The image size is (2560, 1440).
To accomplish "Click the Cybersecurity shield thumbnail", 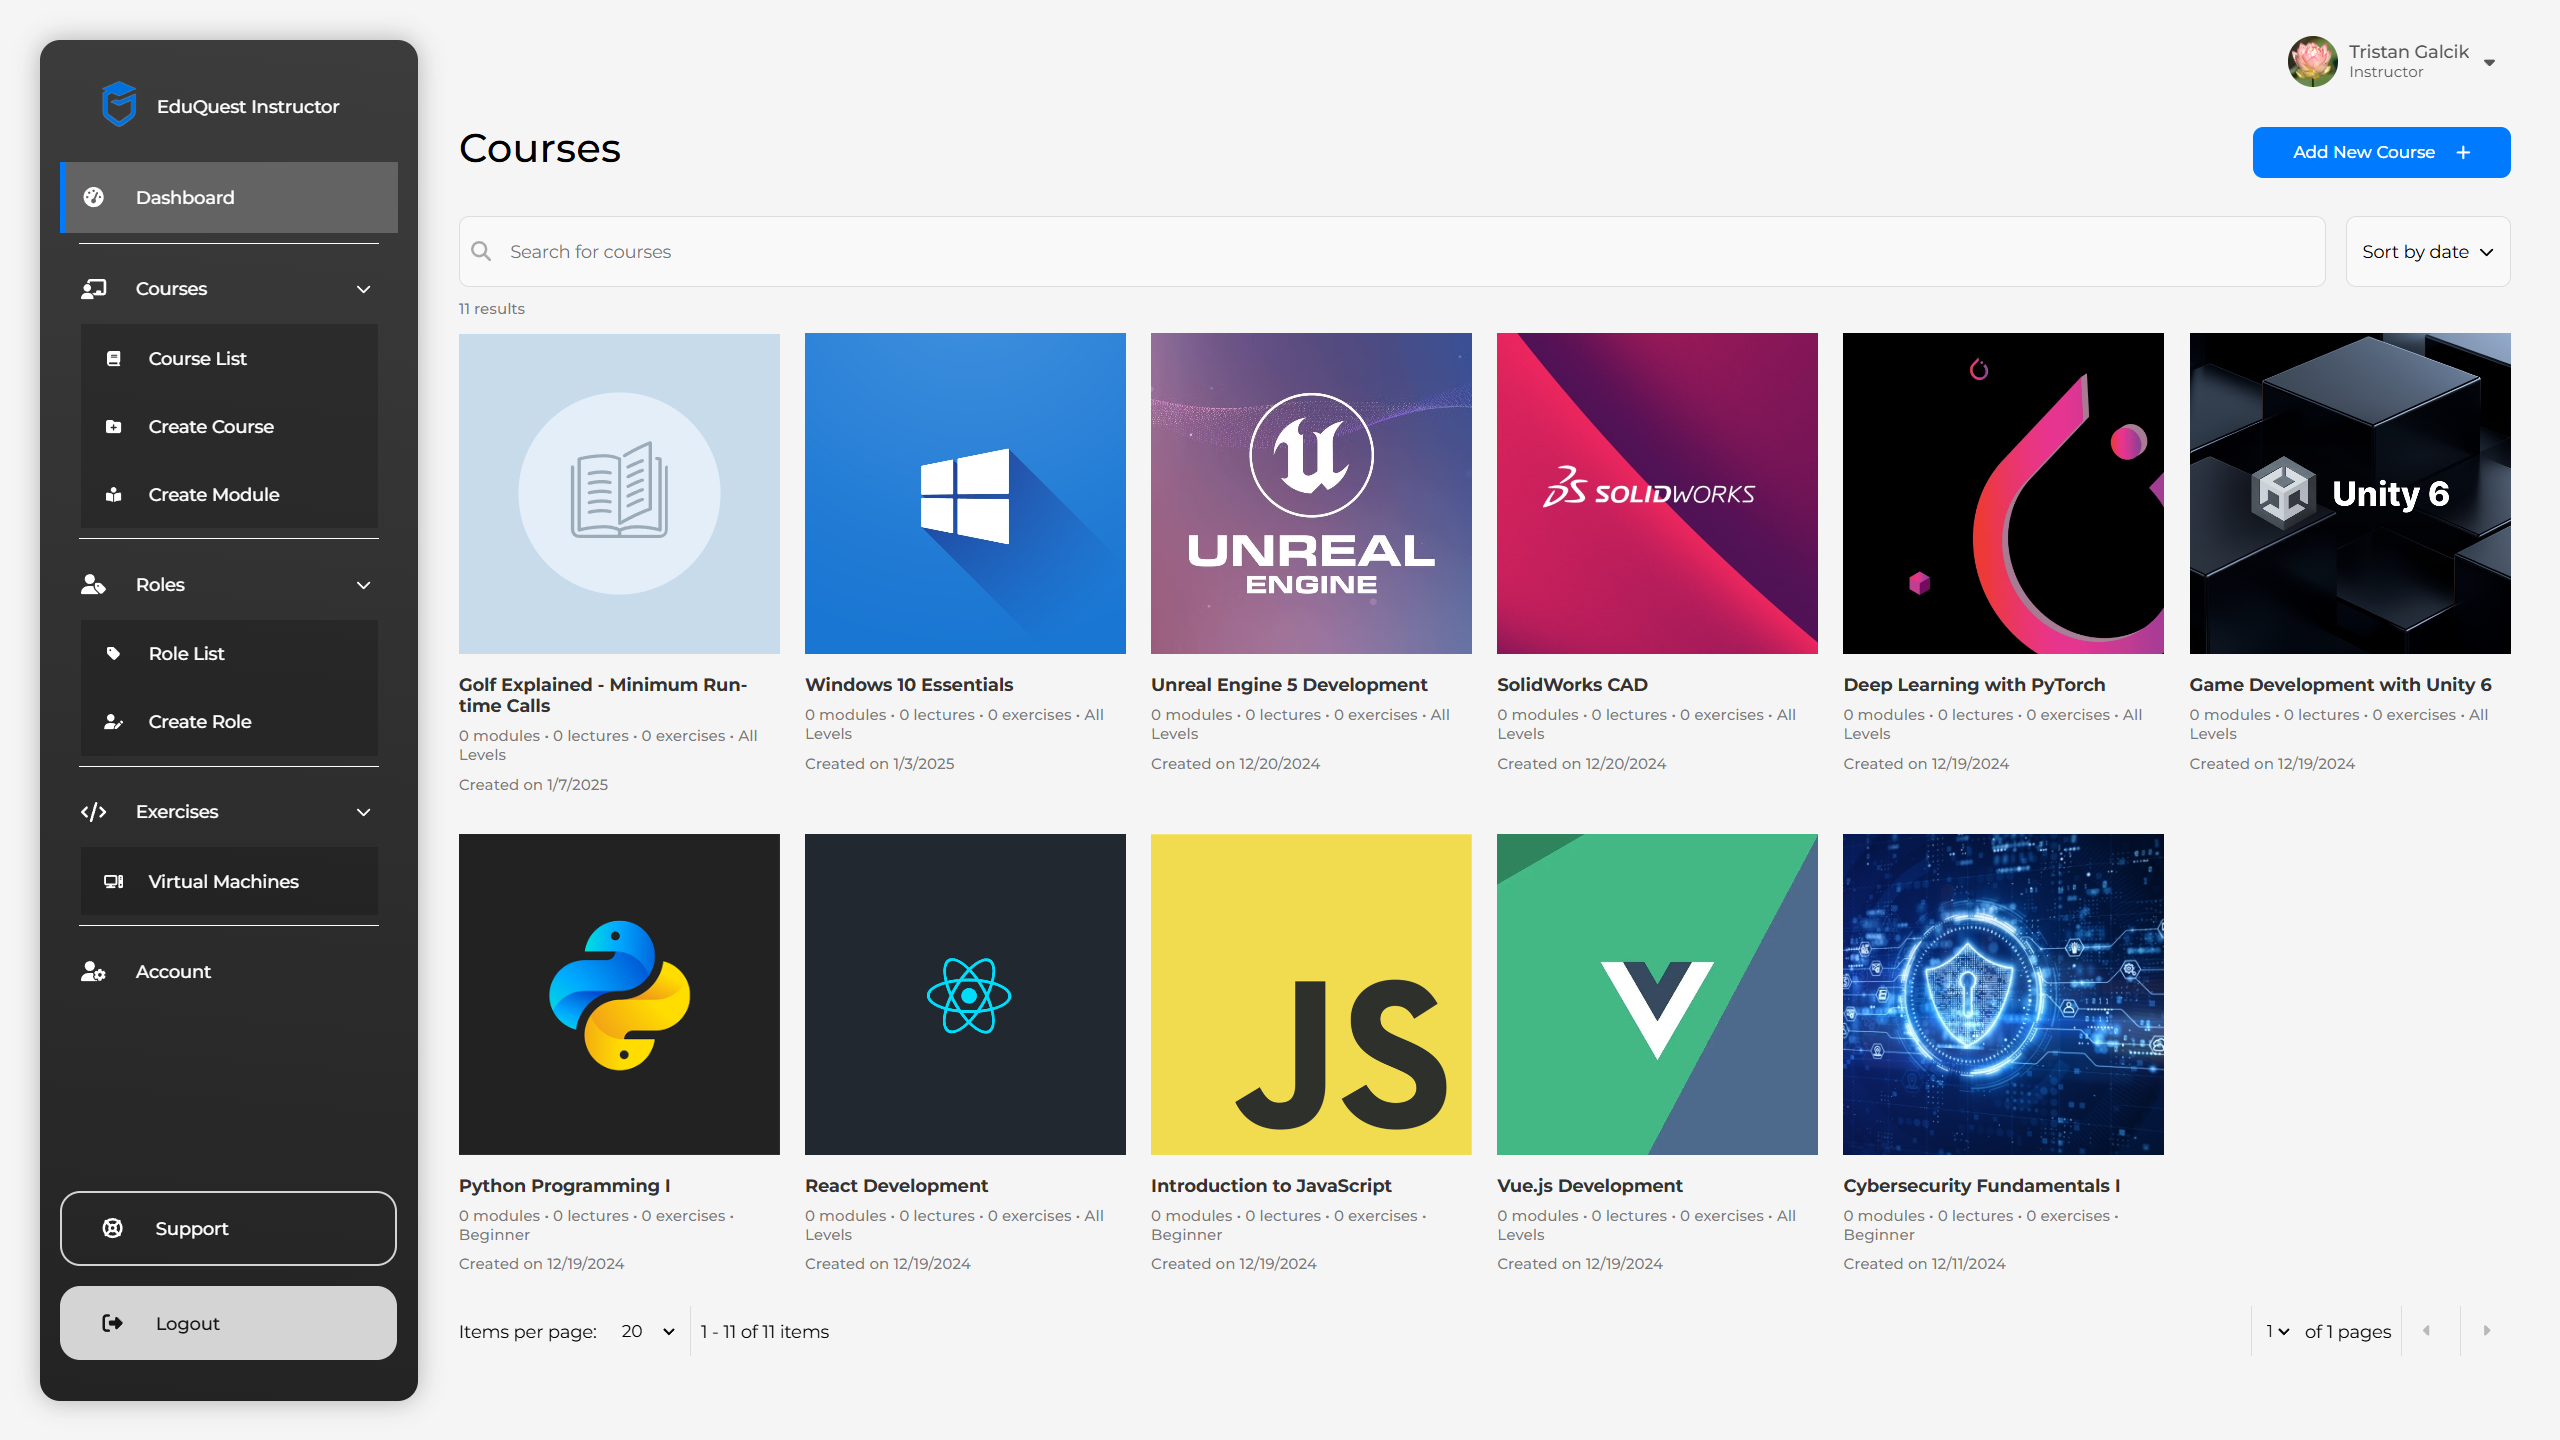I will pyautogui.click(x=2003, y=994).
